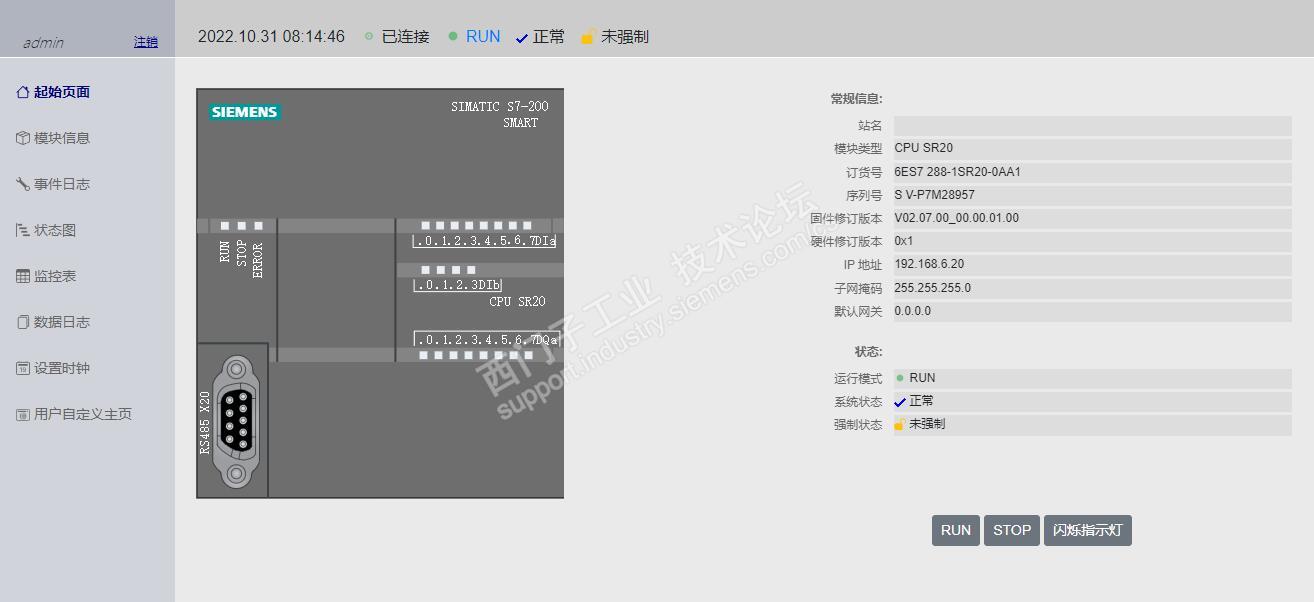This screenshot has height=602, width=1314.
Task: Click firmware version V02.07.00_00.00.01.00
Action: (956, 218)
